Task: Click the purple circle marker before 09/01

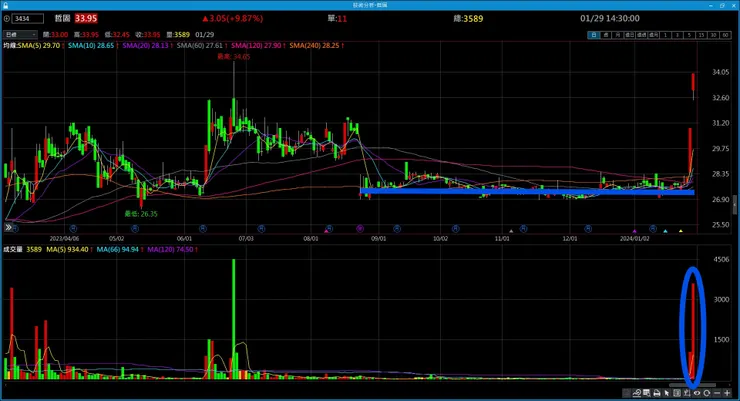Action: coord(360,229)
